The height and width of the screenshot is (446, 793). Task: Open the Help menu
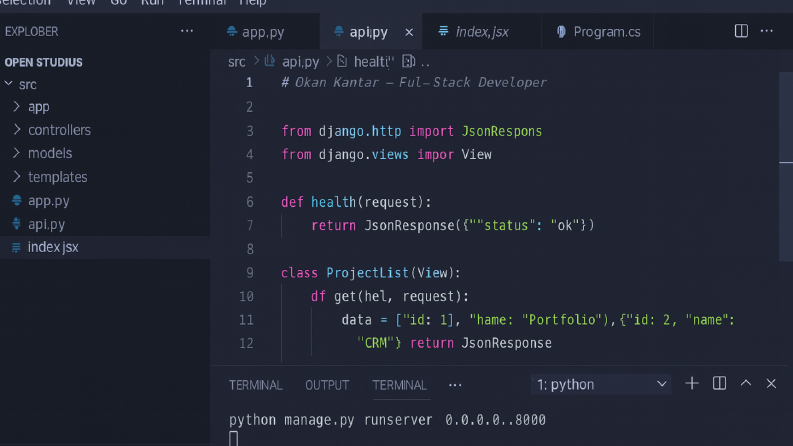click(x=252, y=3)
